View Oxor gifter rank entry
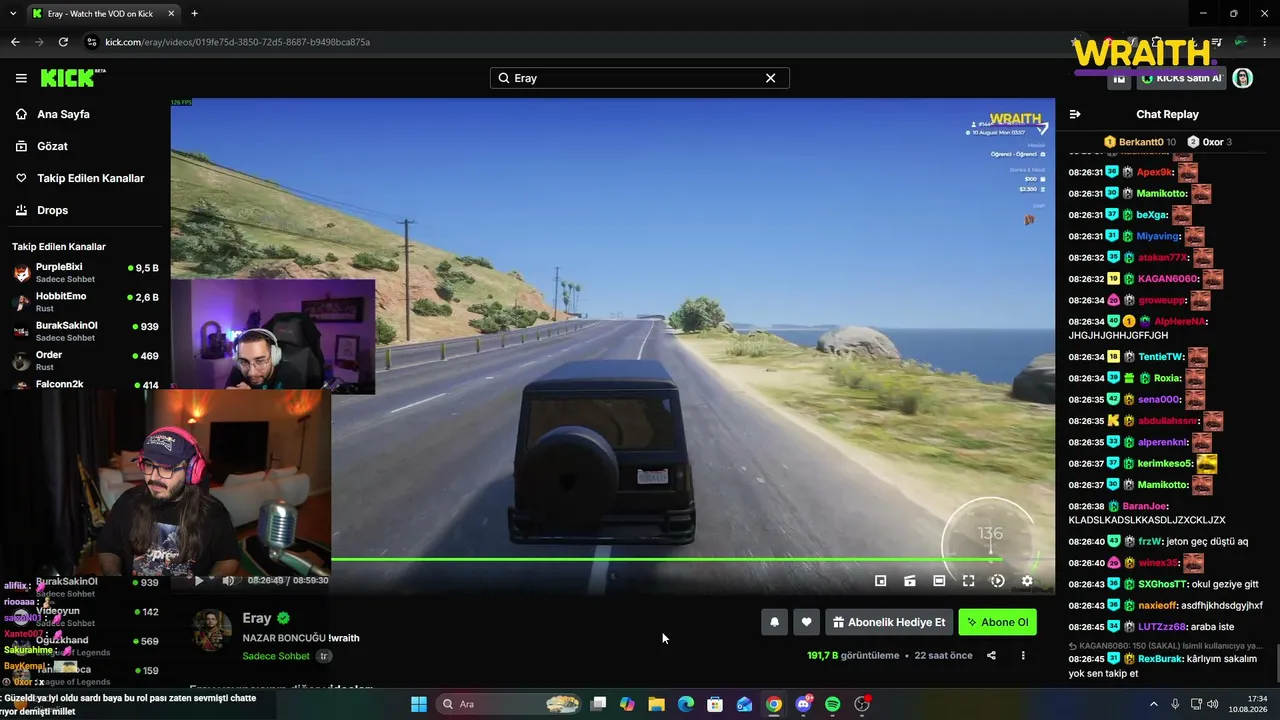 (1210, 142)
